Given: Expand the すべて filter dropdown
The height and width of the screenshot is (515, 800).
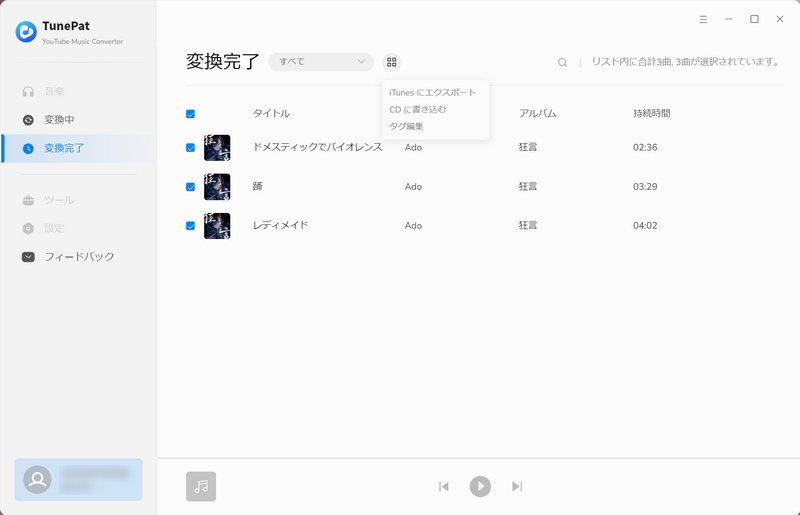Looking at the screenshot, I should [321, 62].
